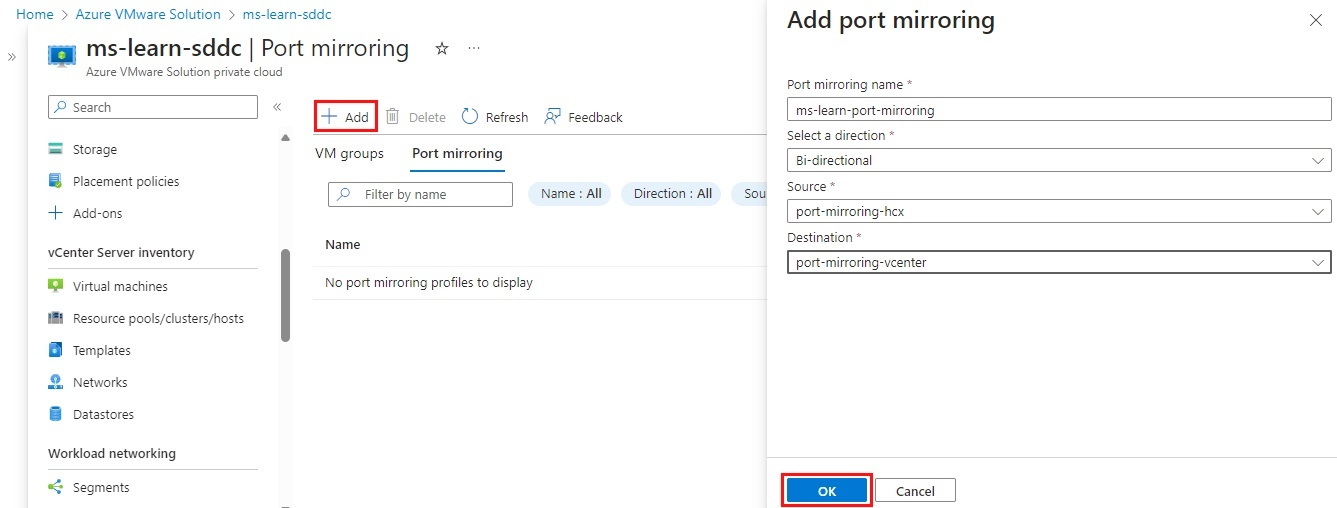Click the Segments icon
The height and width of the screenshot is (508, 1337).
(56, 487)
